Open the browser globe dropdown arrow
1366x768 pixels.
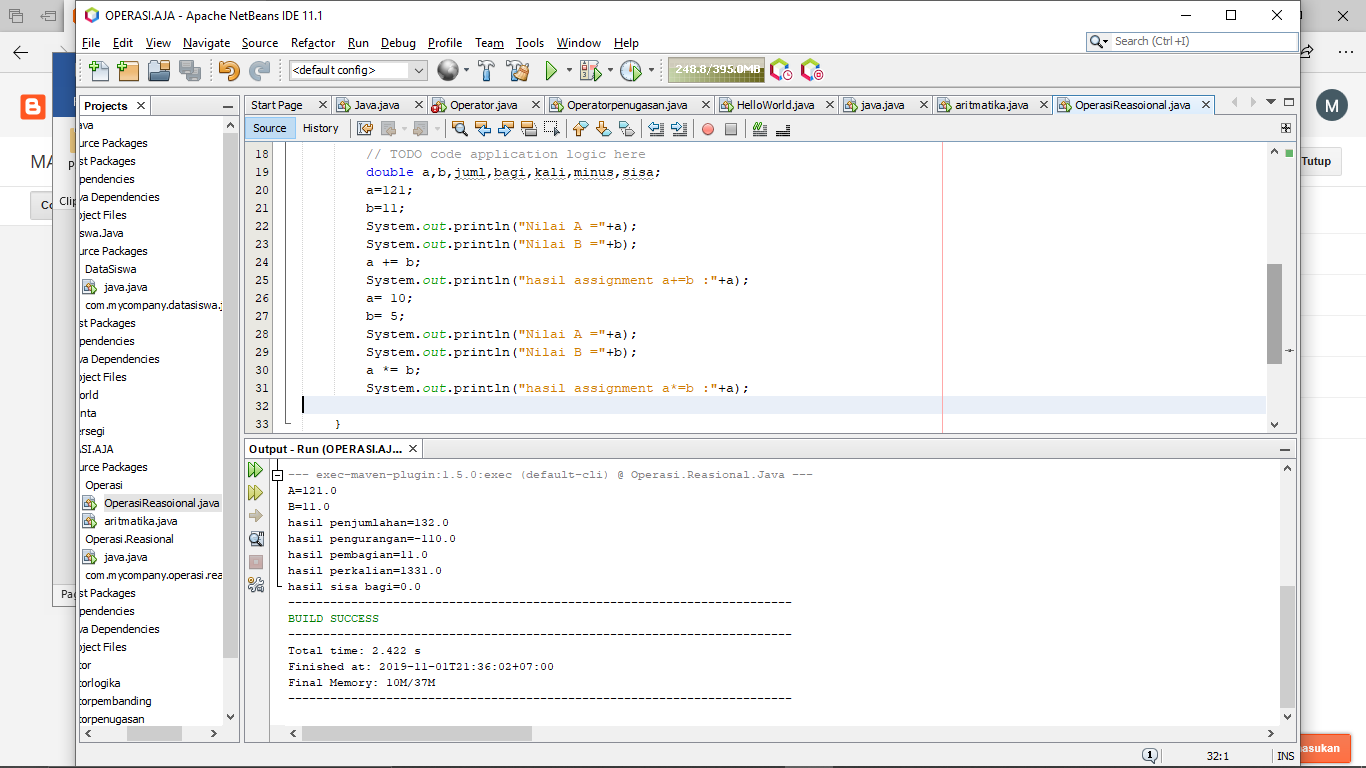click(466, 70)
